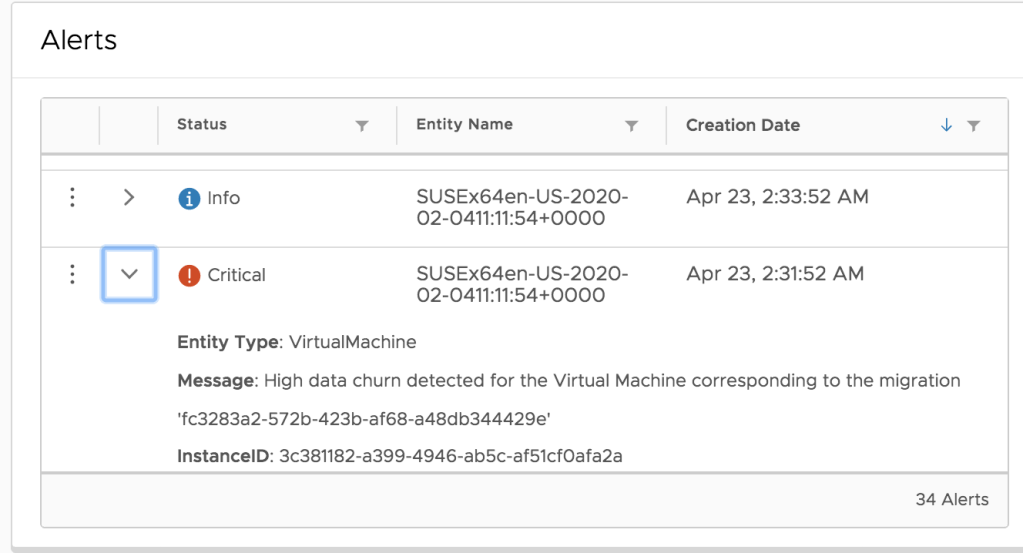Collapse the Critical alert row details
The width and height of the screenshot is (1023, 553).
tap(129, 274)
